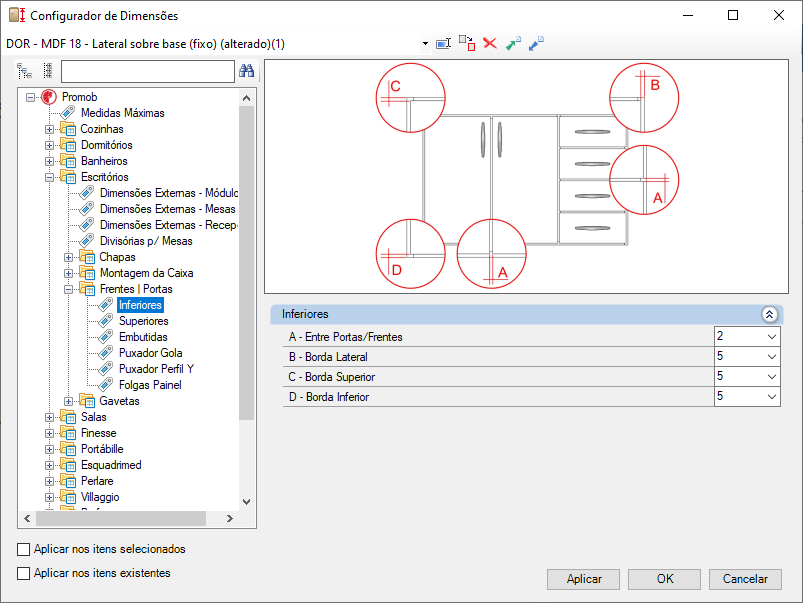Select the Esquadrimed tree item
Screen dimensions: 812x610
[x=111, y=465]
